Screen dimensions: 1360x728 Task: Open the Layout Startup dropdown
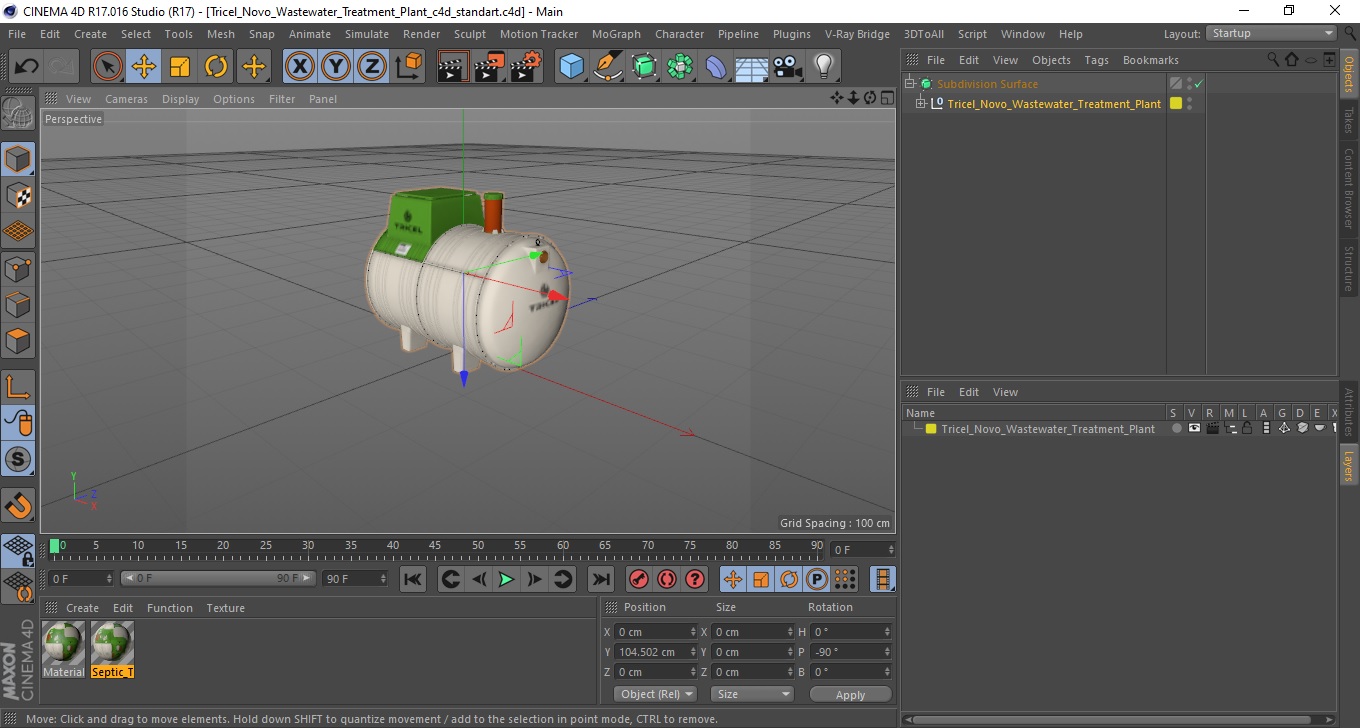1272,33
